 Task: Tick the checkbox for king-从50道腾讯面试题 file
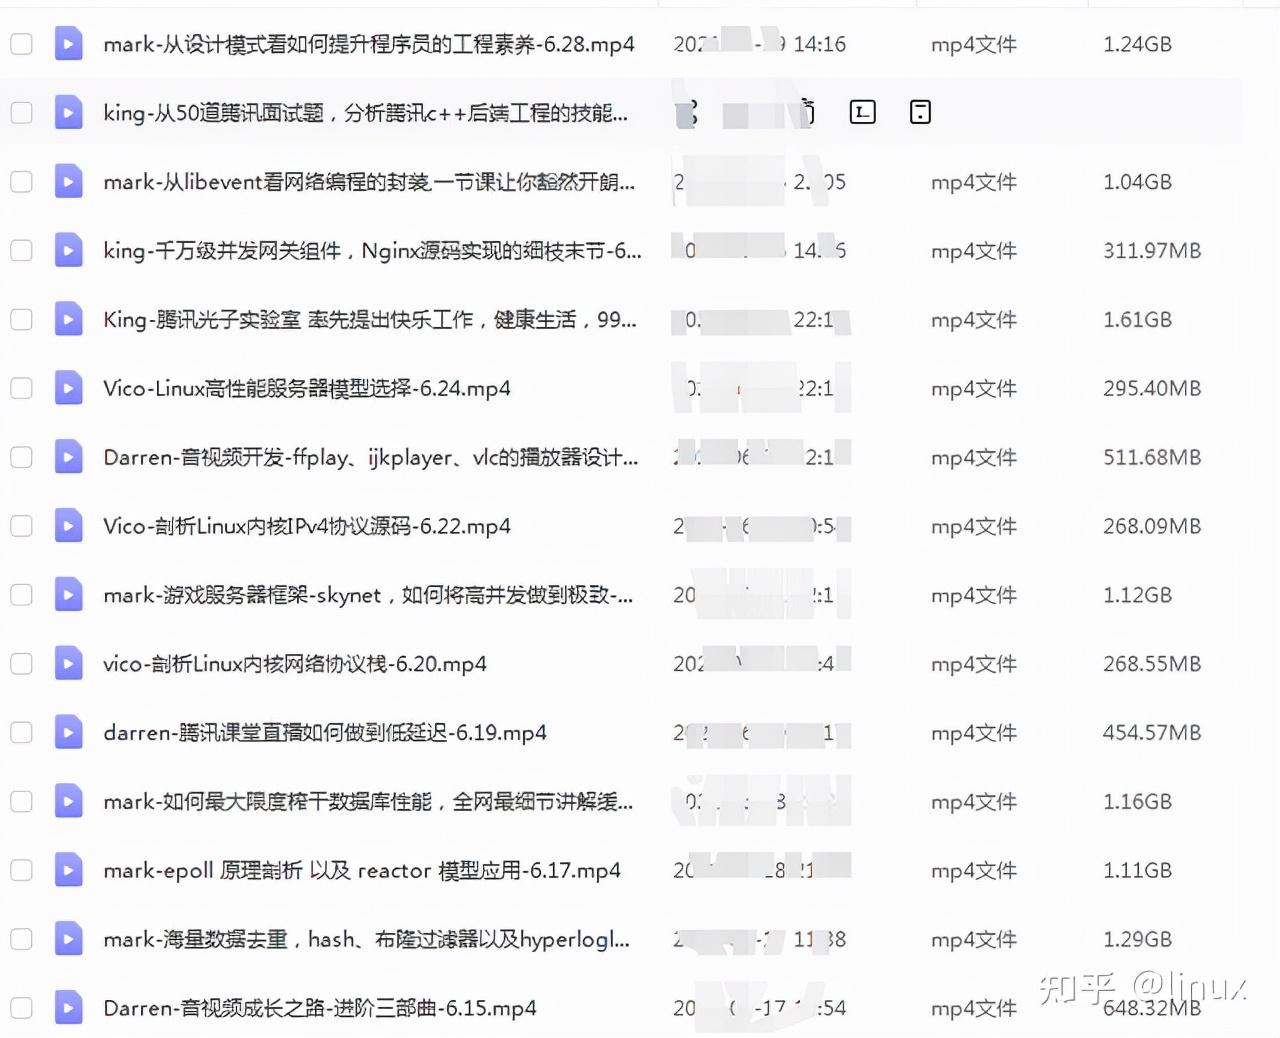click(21, 113)
